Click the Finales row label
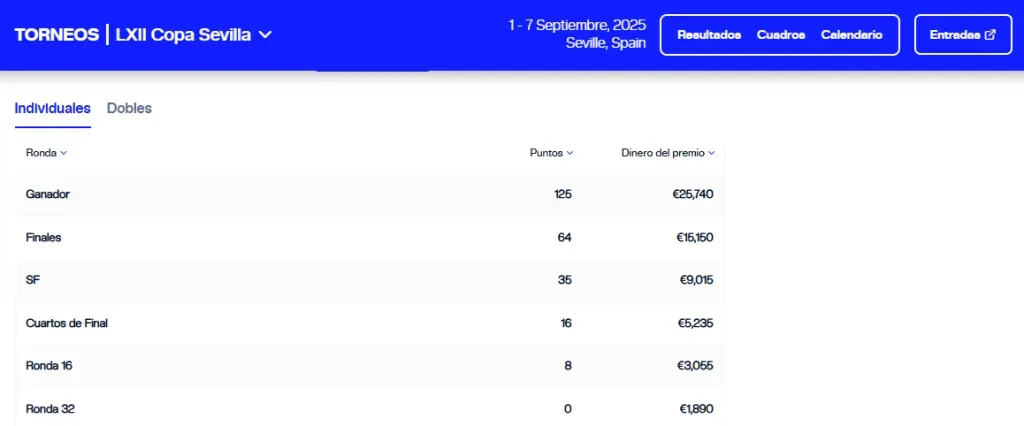This screenshot has width=1024, height=426. coord(44,237)
